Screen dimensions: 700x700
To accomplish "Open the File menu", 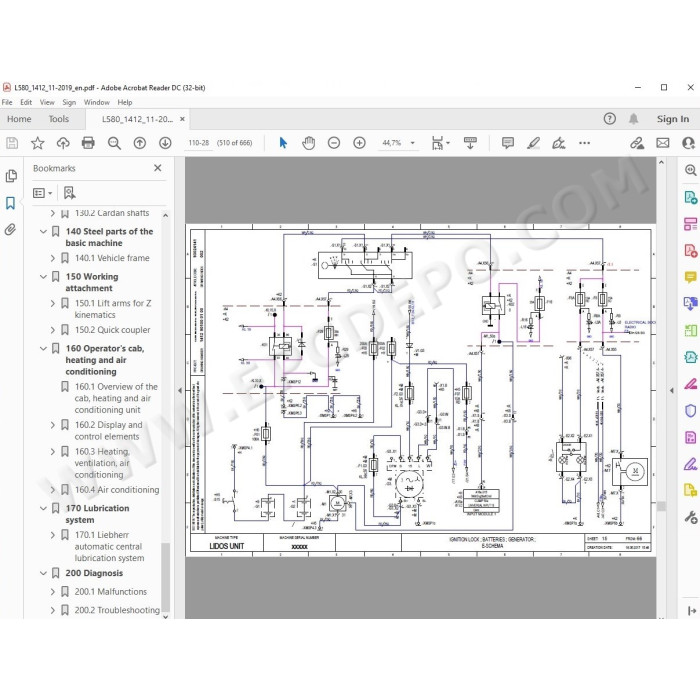I will click(x=7, y=102).
